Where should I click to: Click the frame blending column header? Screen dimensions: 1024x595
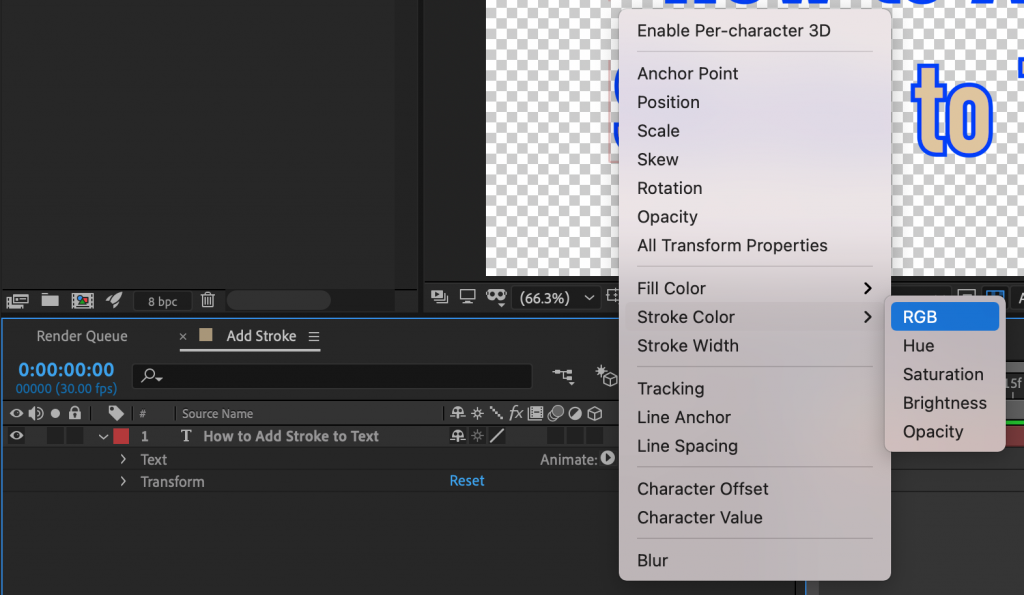click(536, 413)
